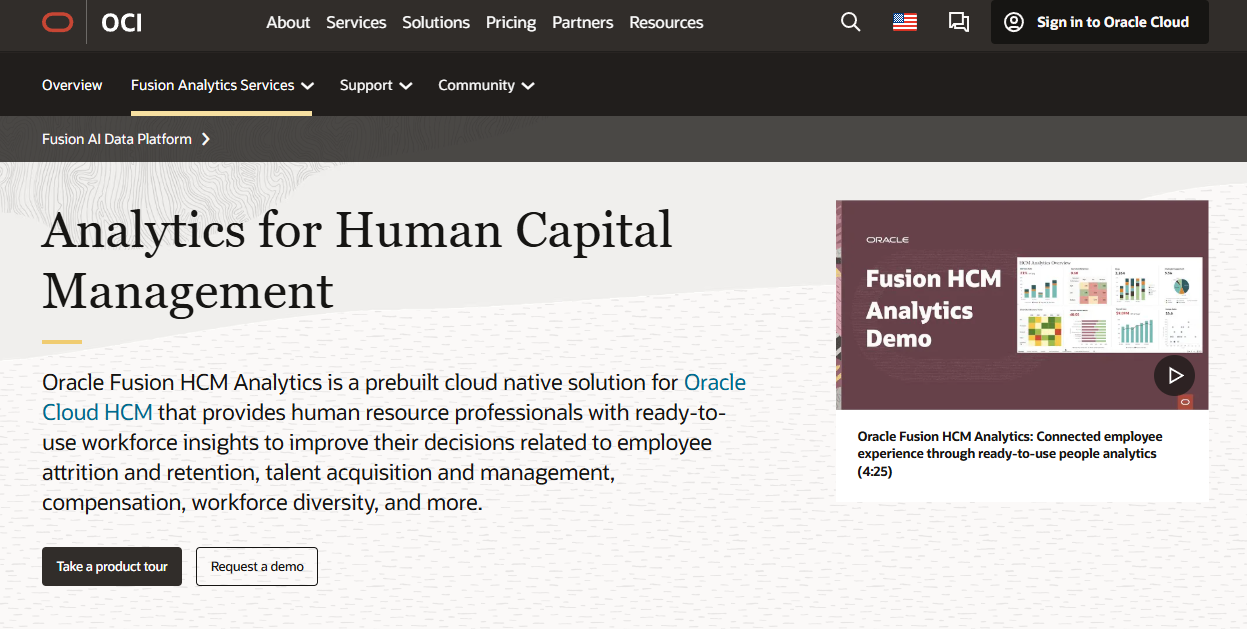Viewport: 1247px width, 629px height.
Task: Click the Oracle watermark on video thumbnail
Action: [x=888, y=239]
